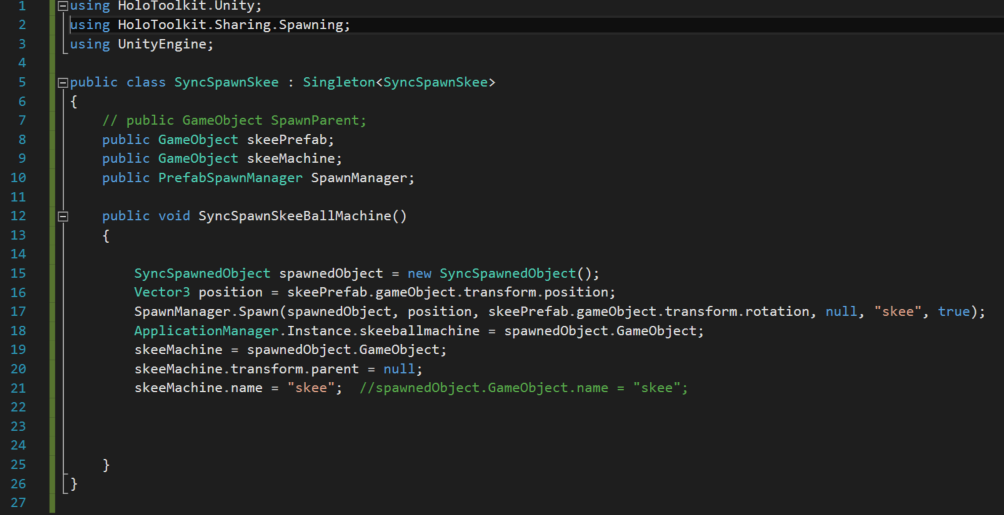The image size is (1004, 515).
Task: Click the 'PrefabSpawnManager' type name
Action: coord(231,177)
